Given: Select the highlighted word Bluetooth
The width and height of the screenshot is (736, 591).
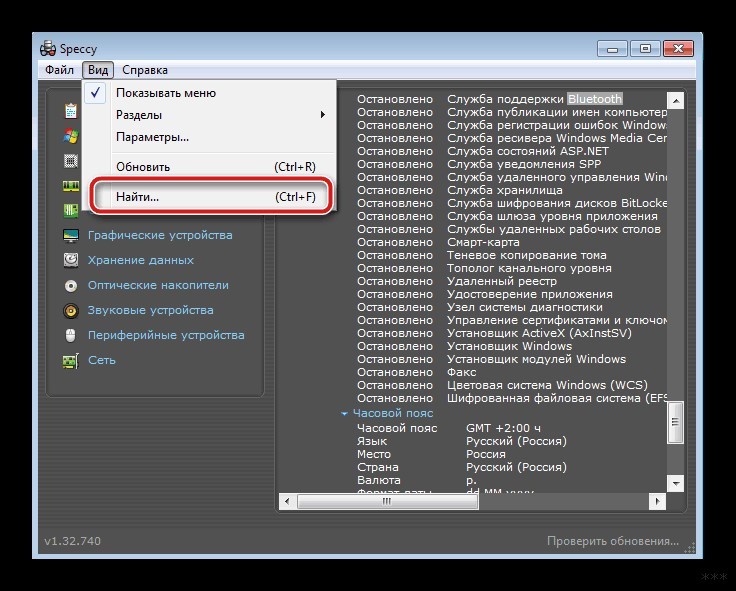Looking at the screenshot, I should (595, 99).
